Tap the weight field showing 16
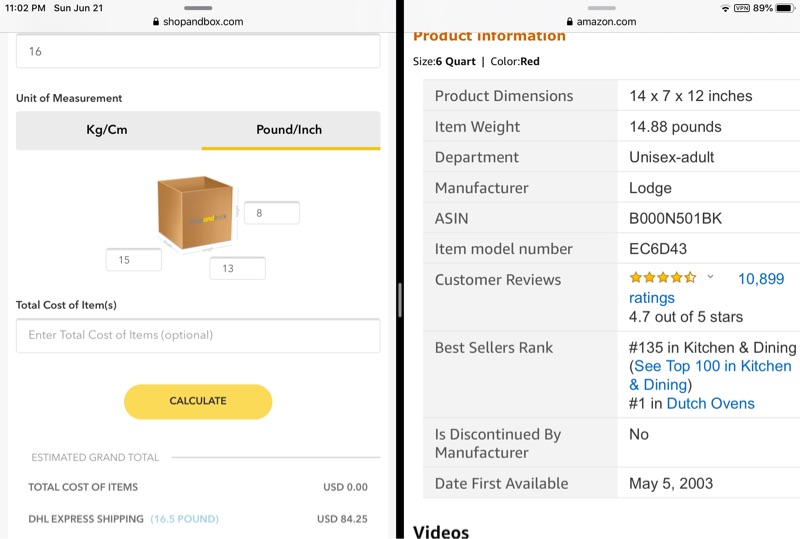 (198, 51)
